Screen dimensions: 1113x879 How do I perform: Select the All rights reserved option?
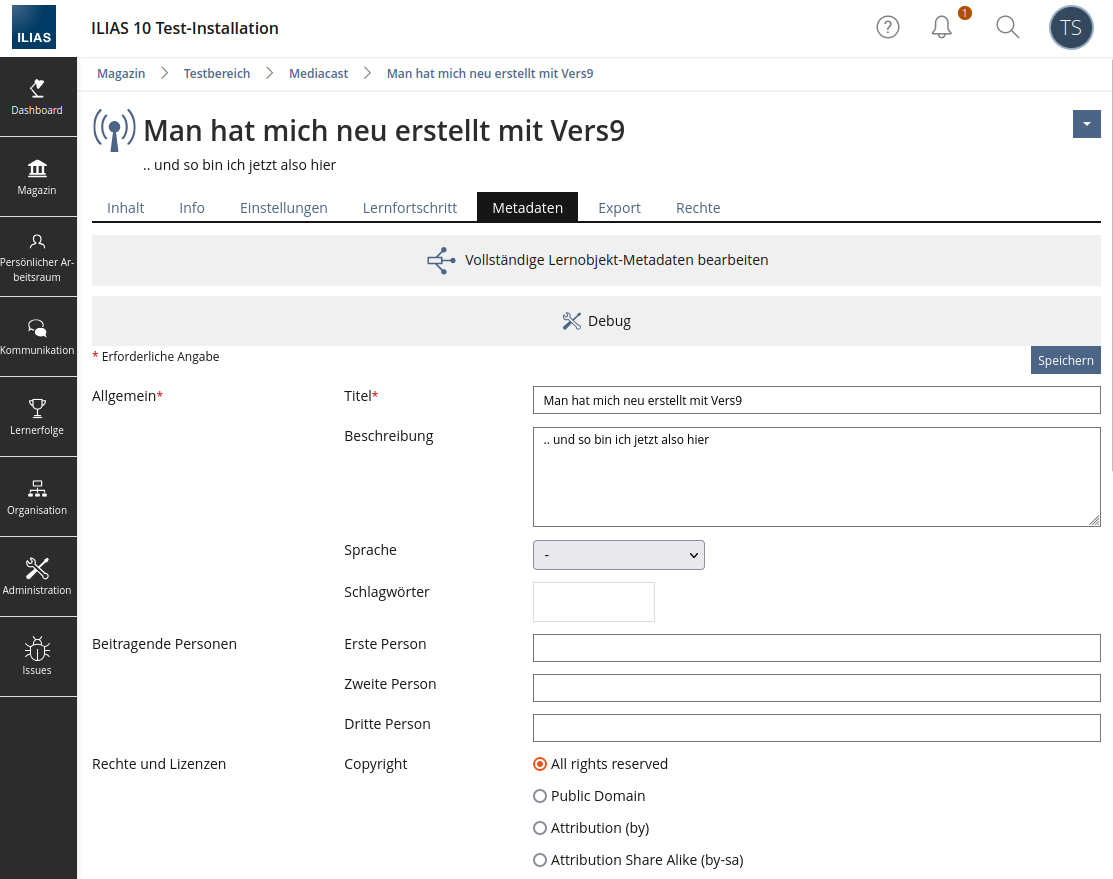pyautogui.click(x=540, y=764)
